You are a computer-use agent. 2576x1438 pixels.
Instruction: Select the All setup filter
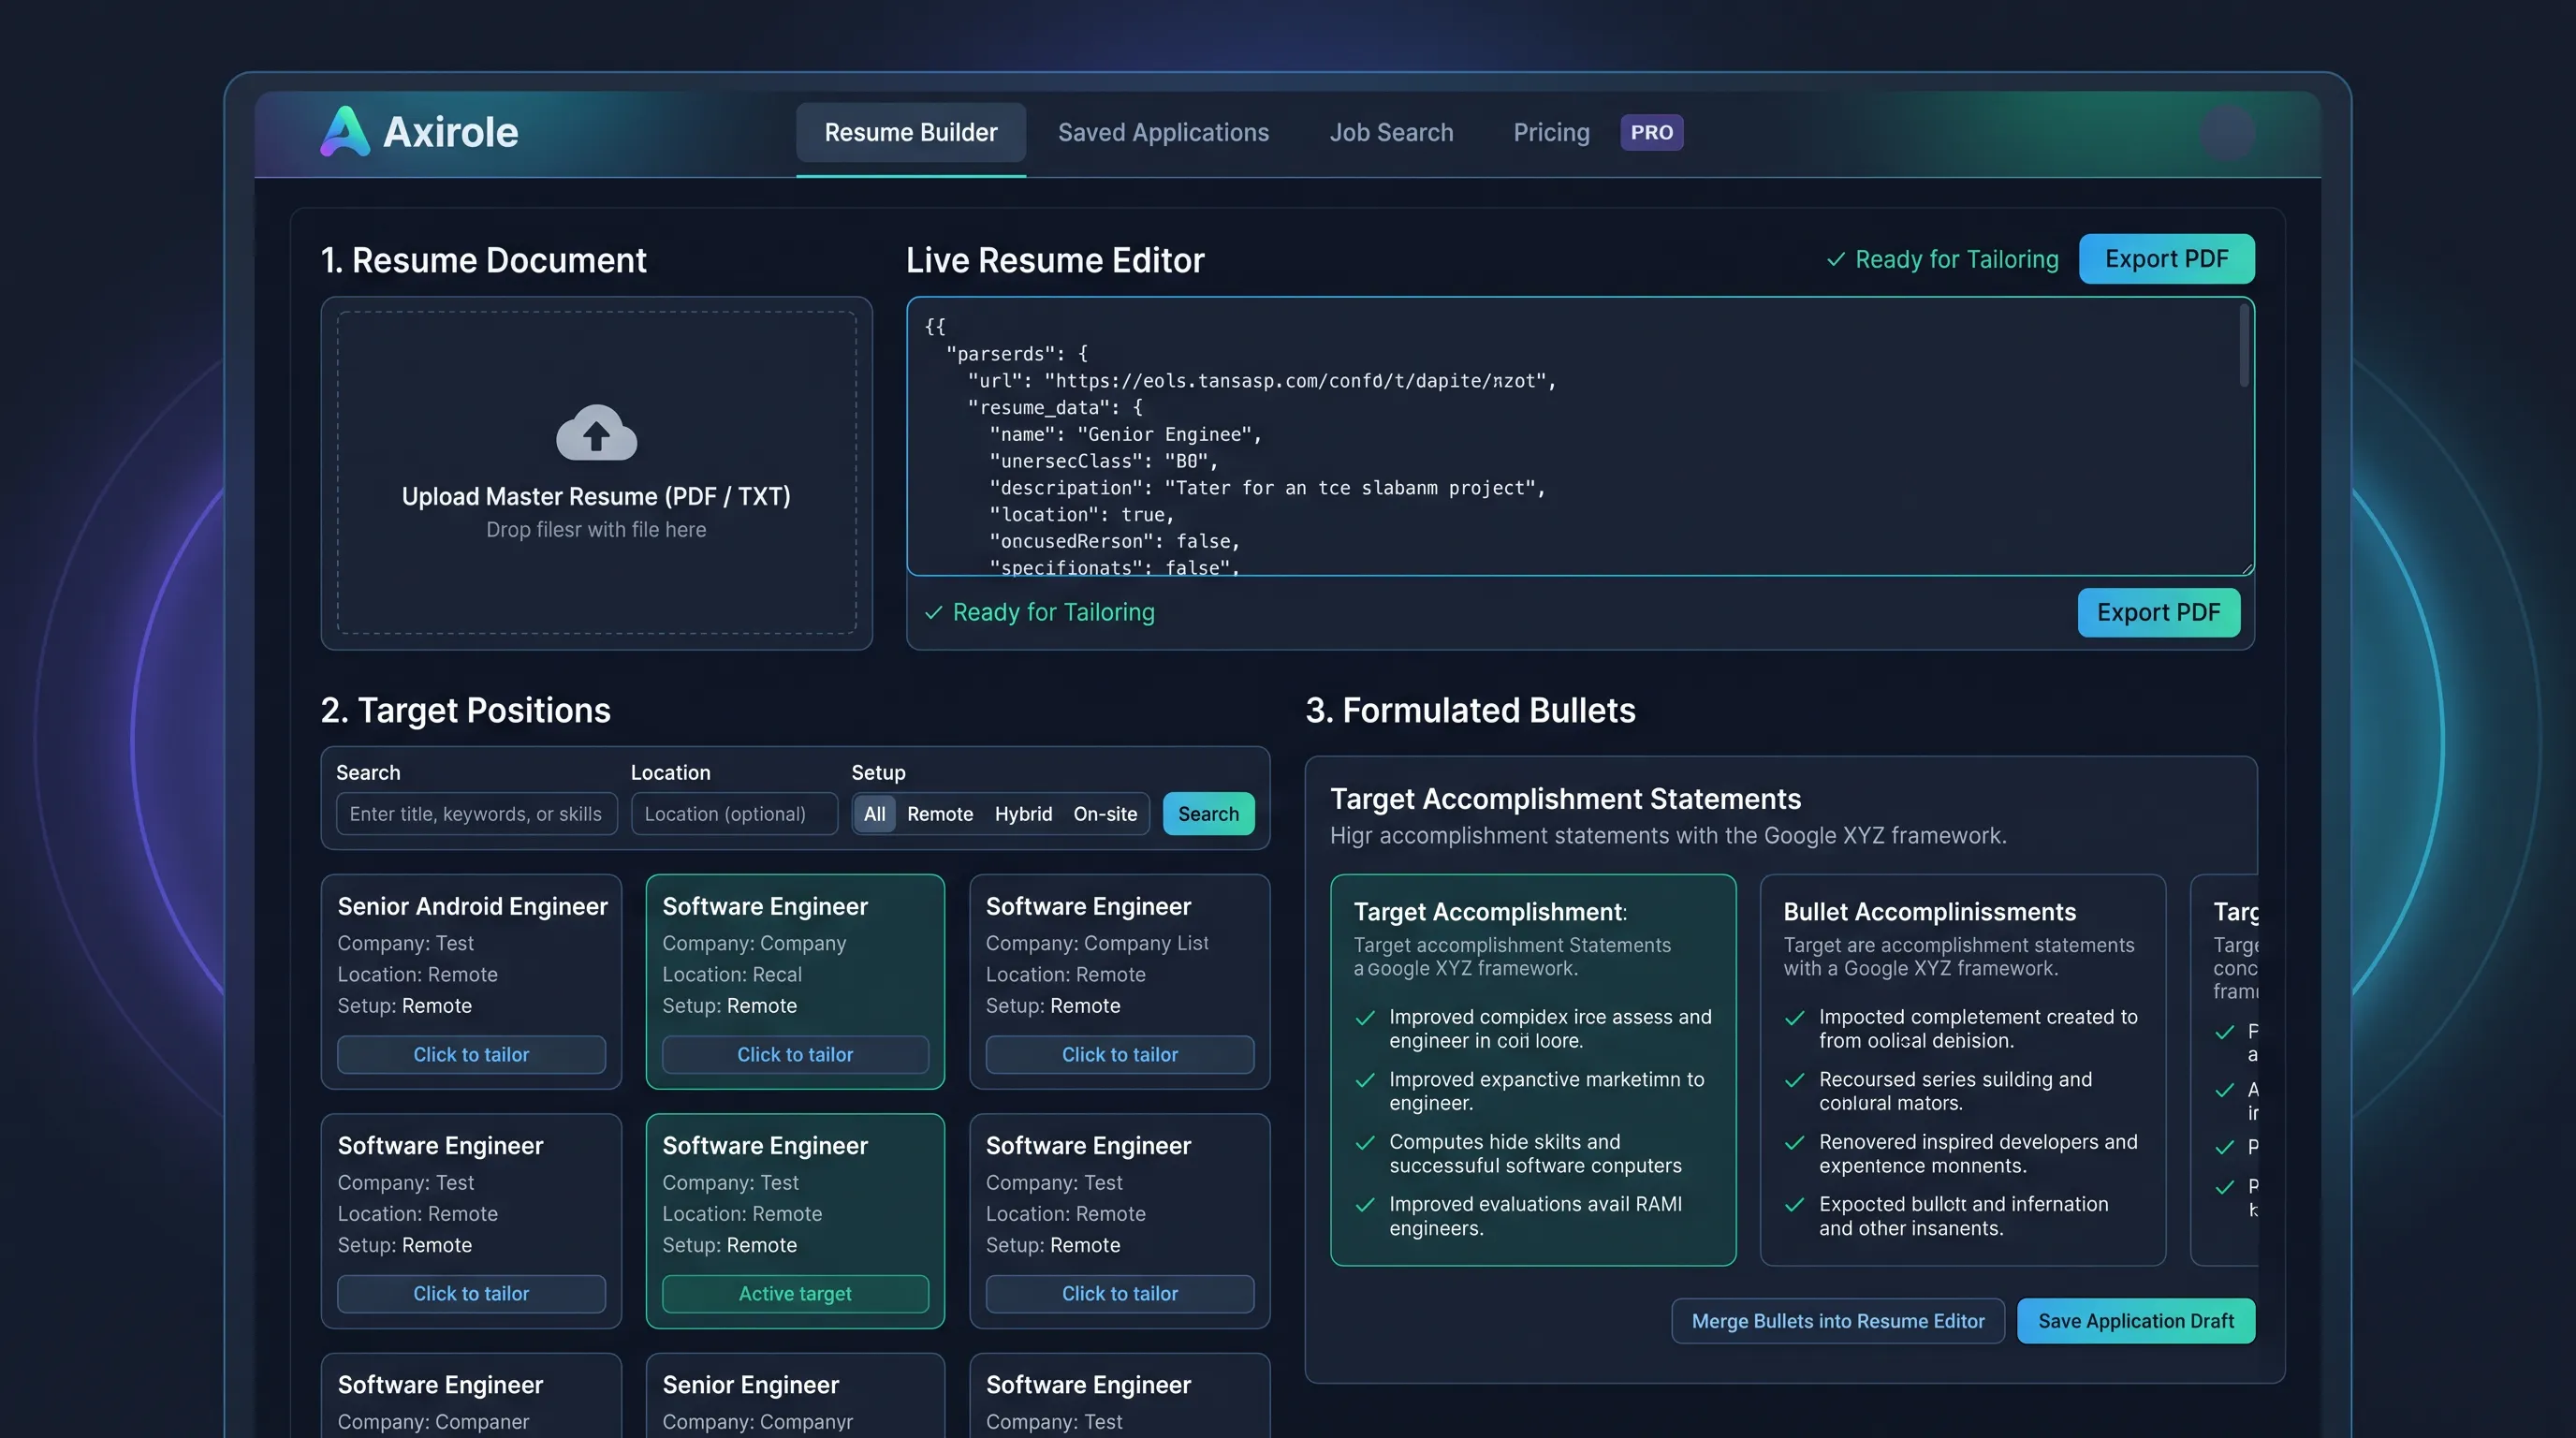tap(874, 814)
